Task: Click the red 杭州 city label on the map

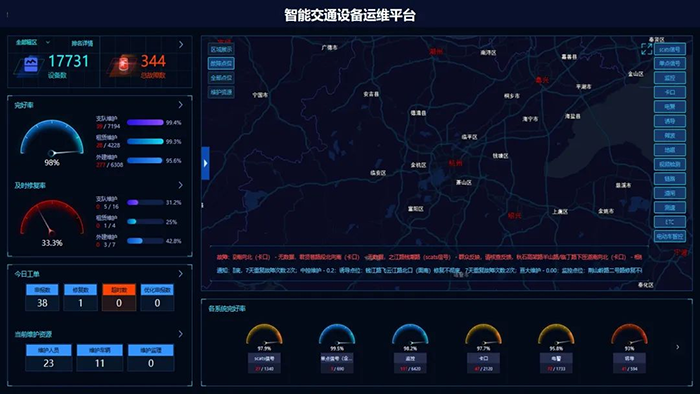Action: 455,163
